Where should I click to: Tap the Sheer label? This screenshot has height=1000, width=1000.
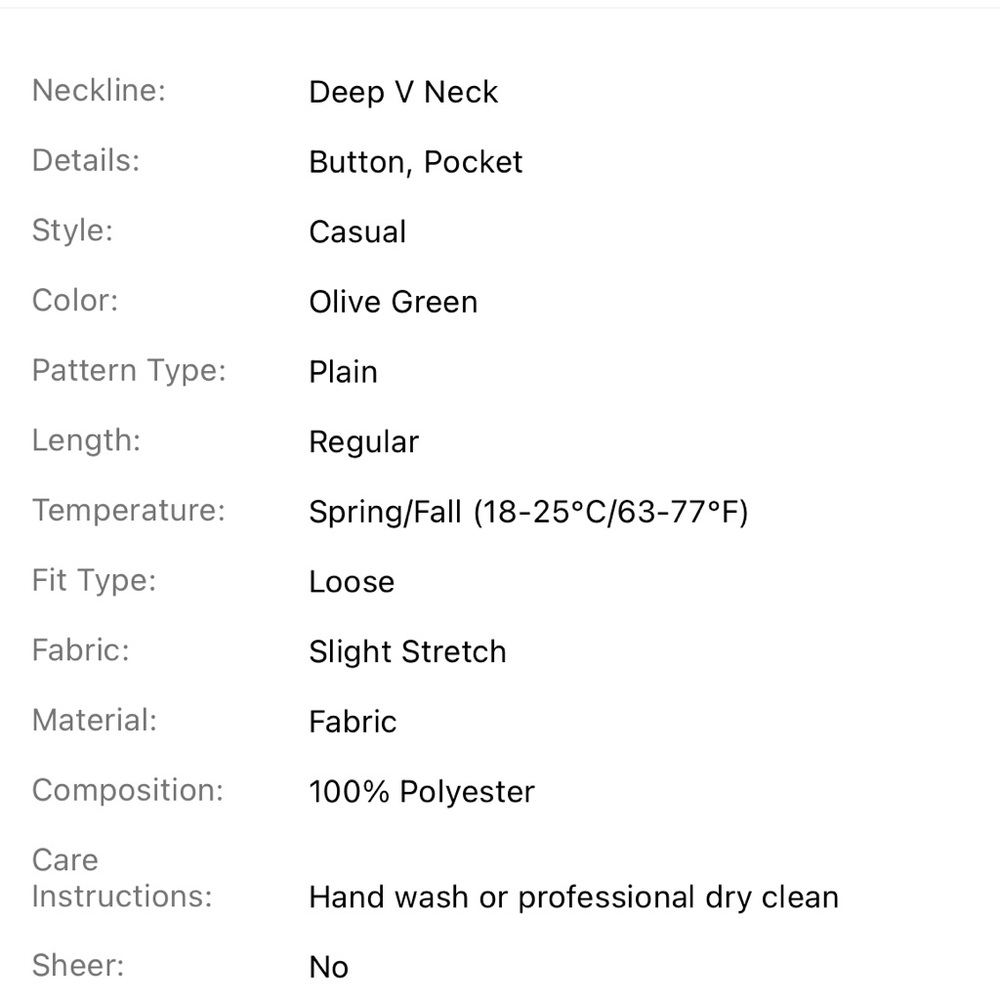(78, 965)
